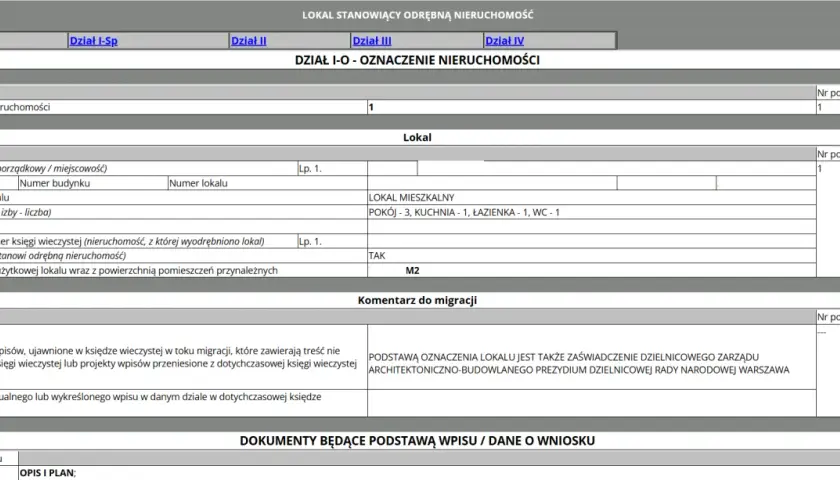Select the heading DZIAŁ I-O - OZNACZENIE NIERUCHOMOŚCI
This screenshot has height=480, width=840.
pyautogui.click(x=417, y=60)
